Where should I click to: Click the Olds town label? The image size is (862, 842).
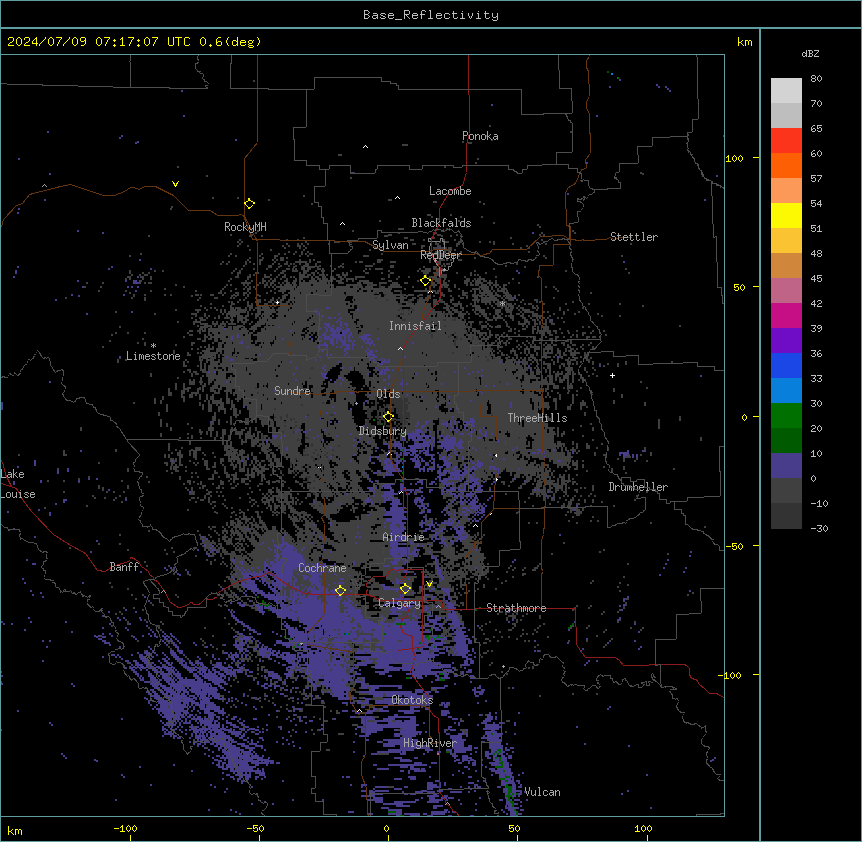click(388, 394)
